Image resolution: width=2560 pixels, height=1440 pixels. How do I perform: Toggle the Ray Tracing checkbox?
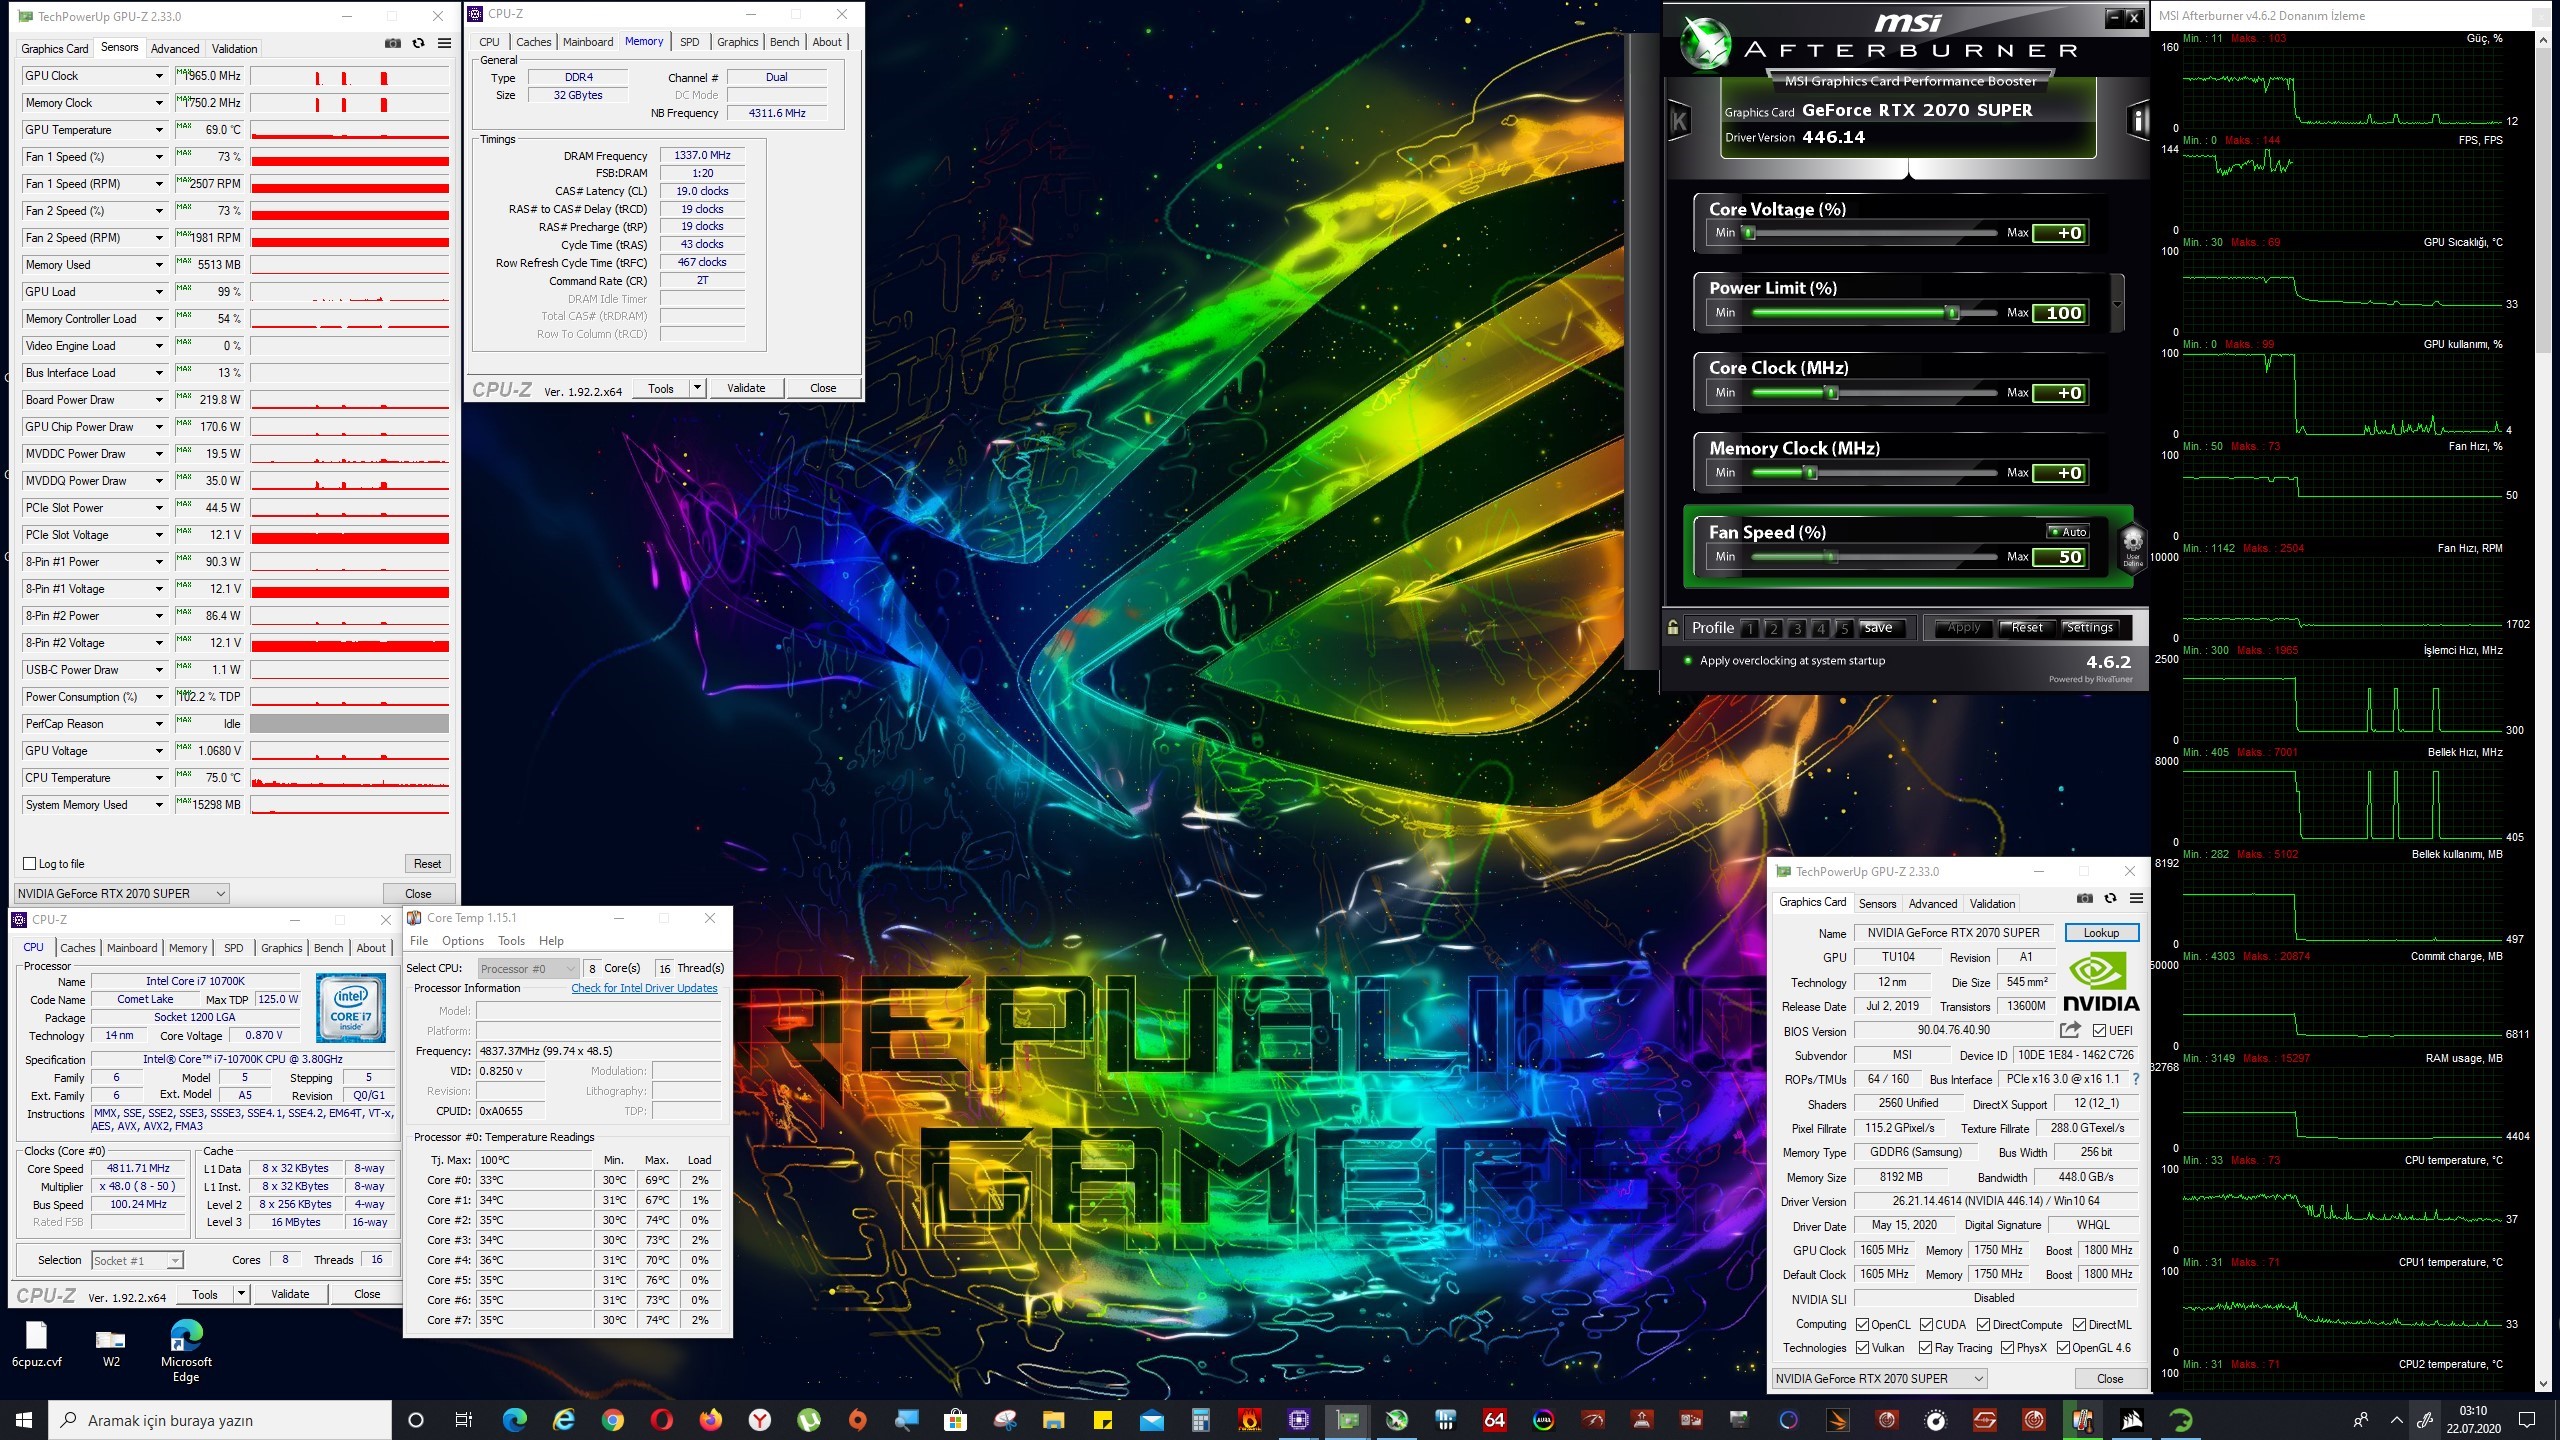click(1925, 1348)
